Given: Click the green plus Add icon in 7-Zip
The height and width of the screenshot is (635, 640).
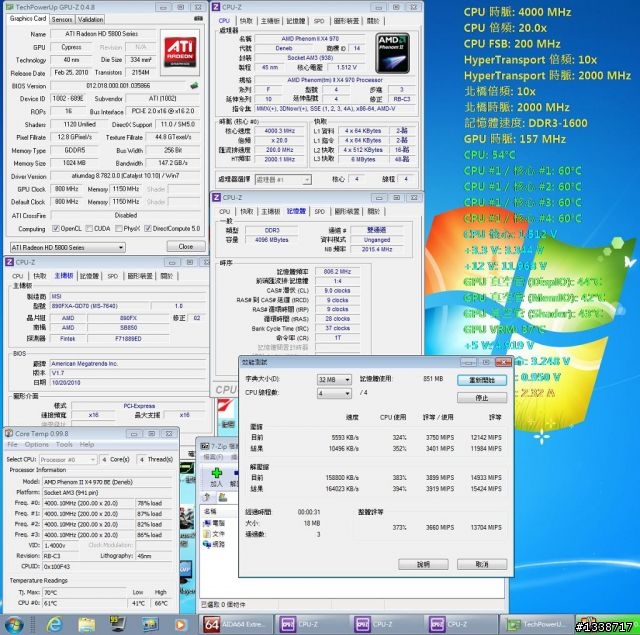Looking at the screenshot, I should coord(216,473).
